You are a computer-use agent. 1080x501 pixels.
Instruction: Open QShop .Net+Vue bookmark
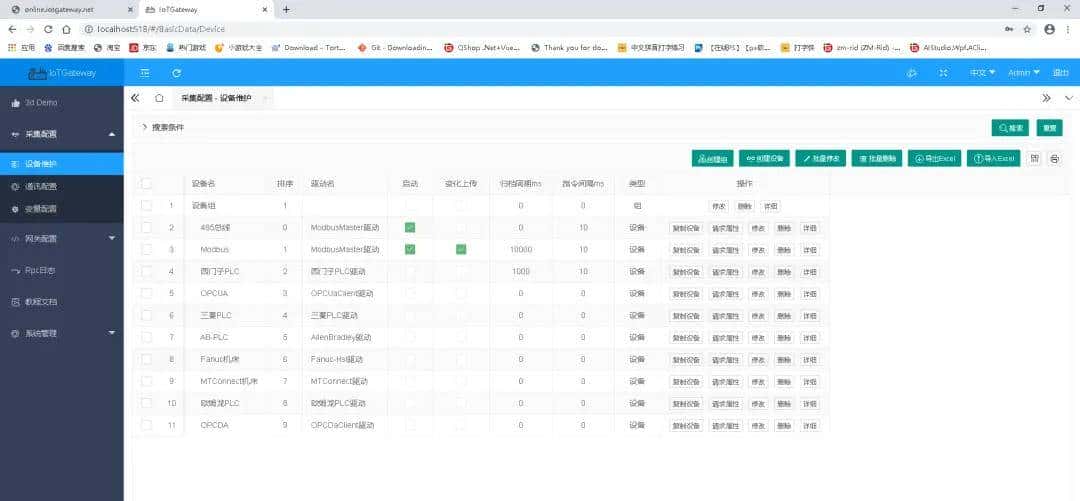coord(482,48)
